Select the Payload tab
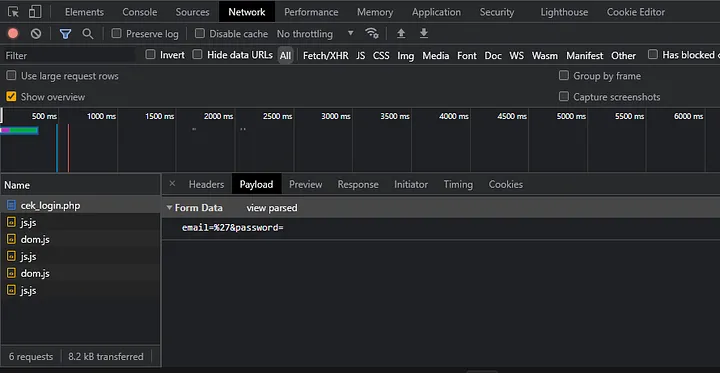This screenshot has height=373, width=720. coord(256,184)
